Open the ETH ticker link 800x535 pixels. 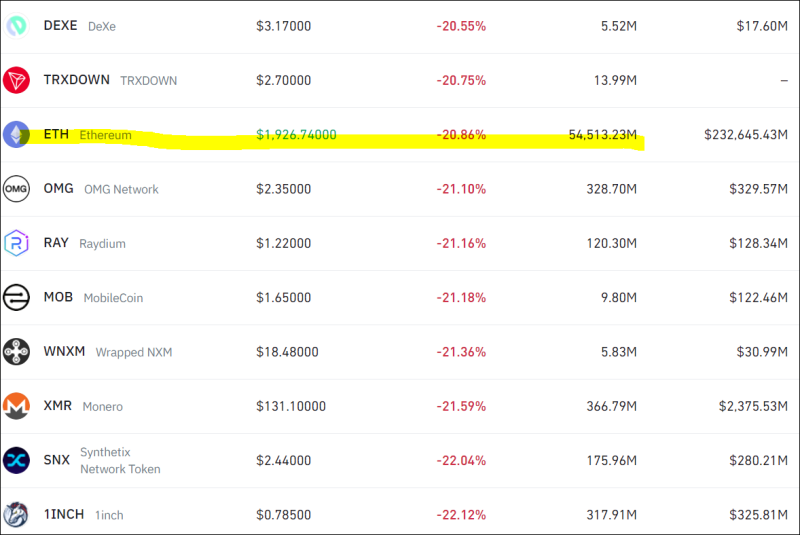point(56,134)
